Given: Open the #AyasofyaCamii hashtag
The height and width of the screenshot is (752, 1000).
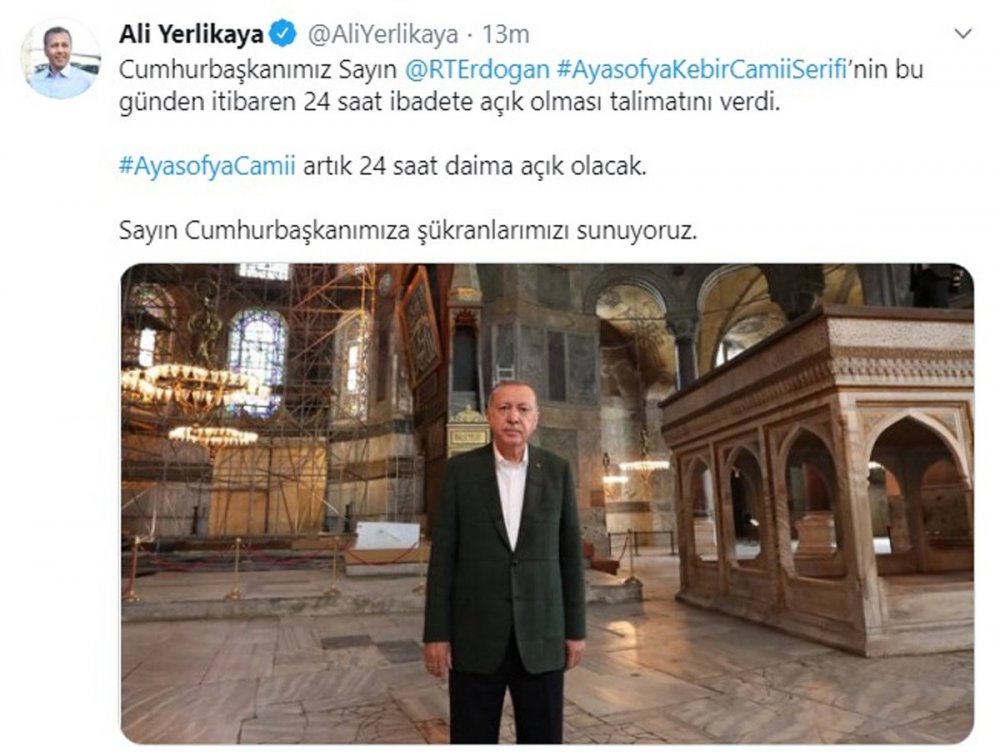Looking at the screenshot, I should pyautogui.click(x=207, y=166).
